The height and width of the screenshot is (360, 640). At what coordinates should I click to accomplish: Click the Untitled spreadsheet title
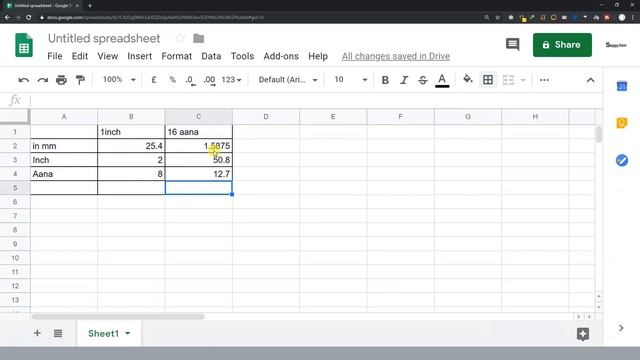(x=104, y=38)
